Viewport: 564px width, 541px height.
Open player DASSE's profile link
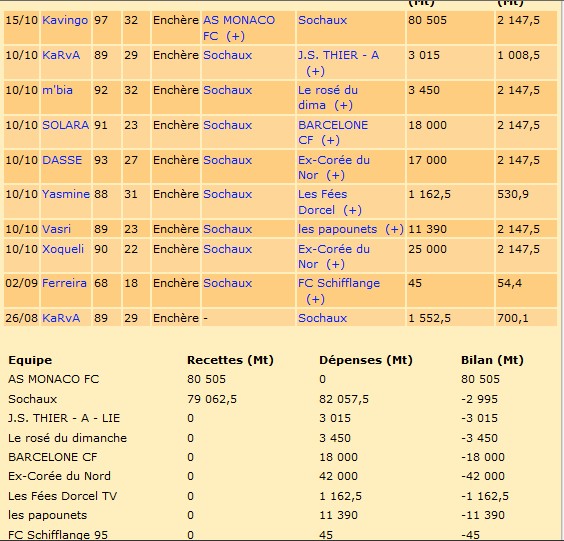(62, 160)
